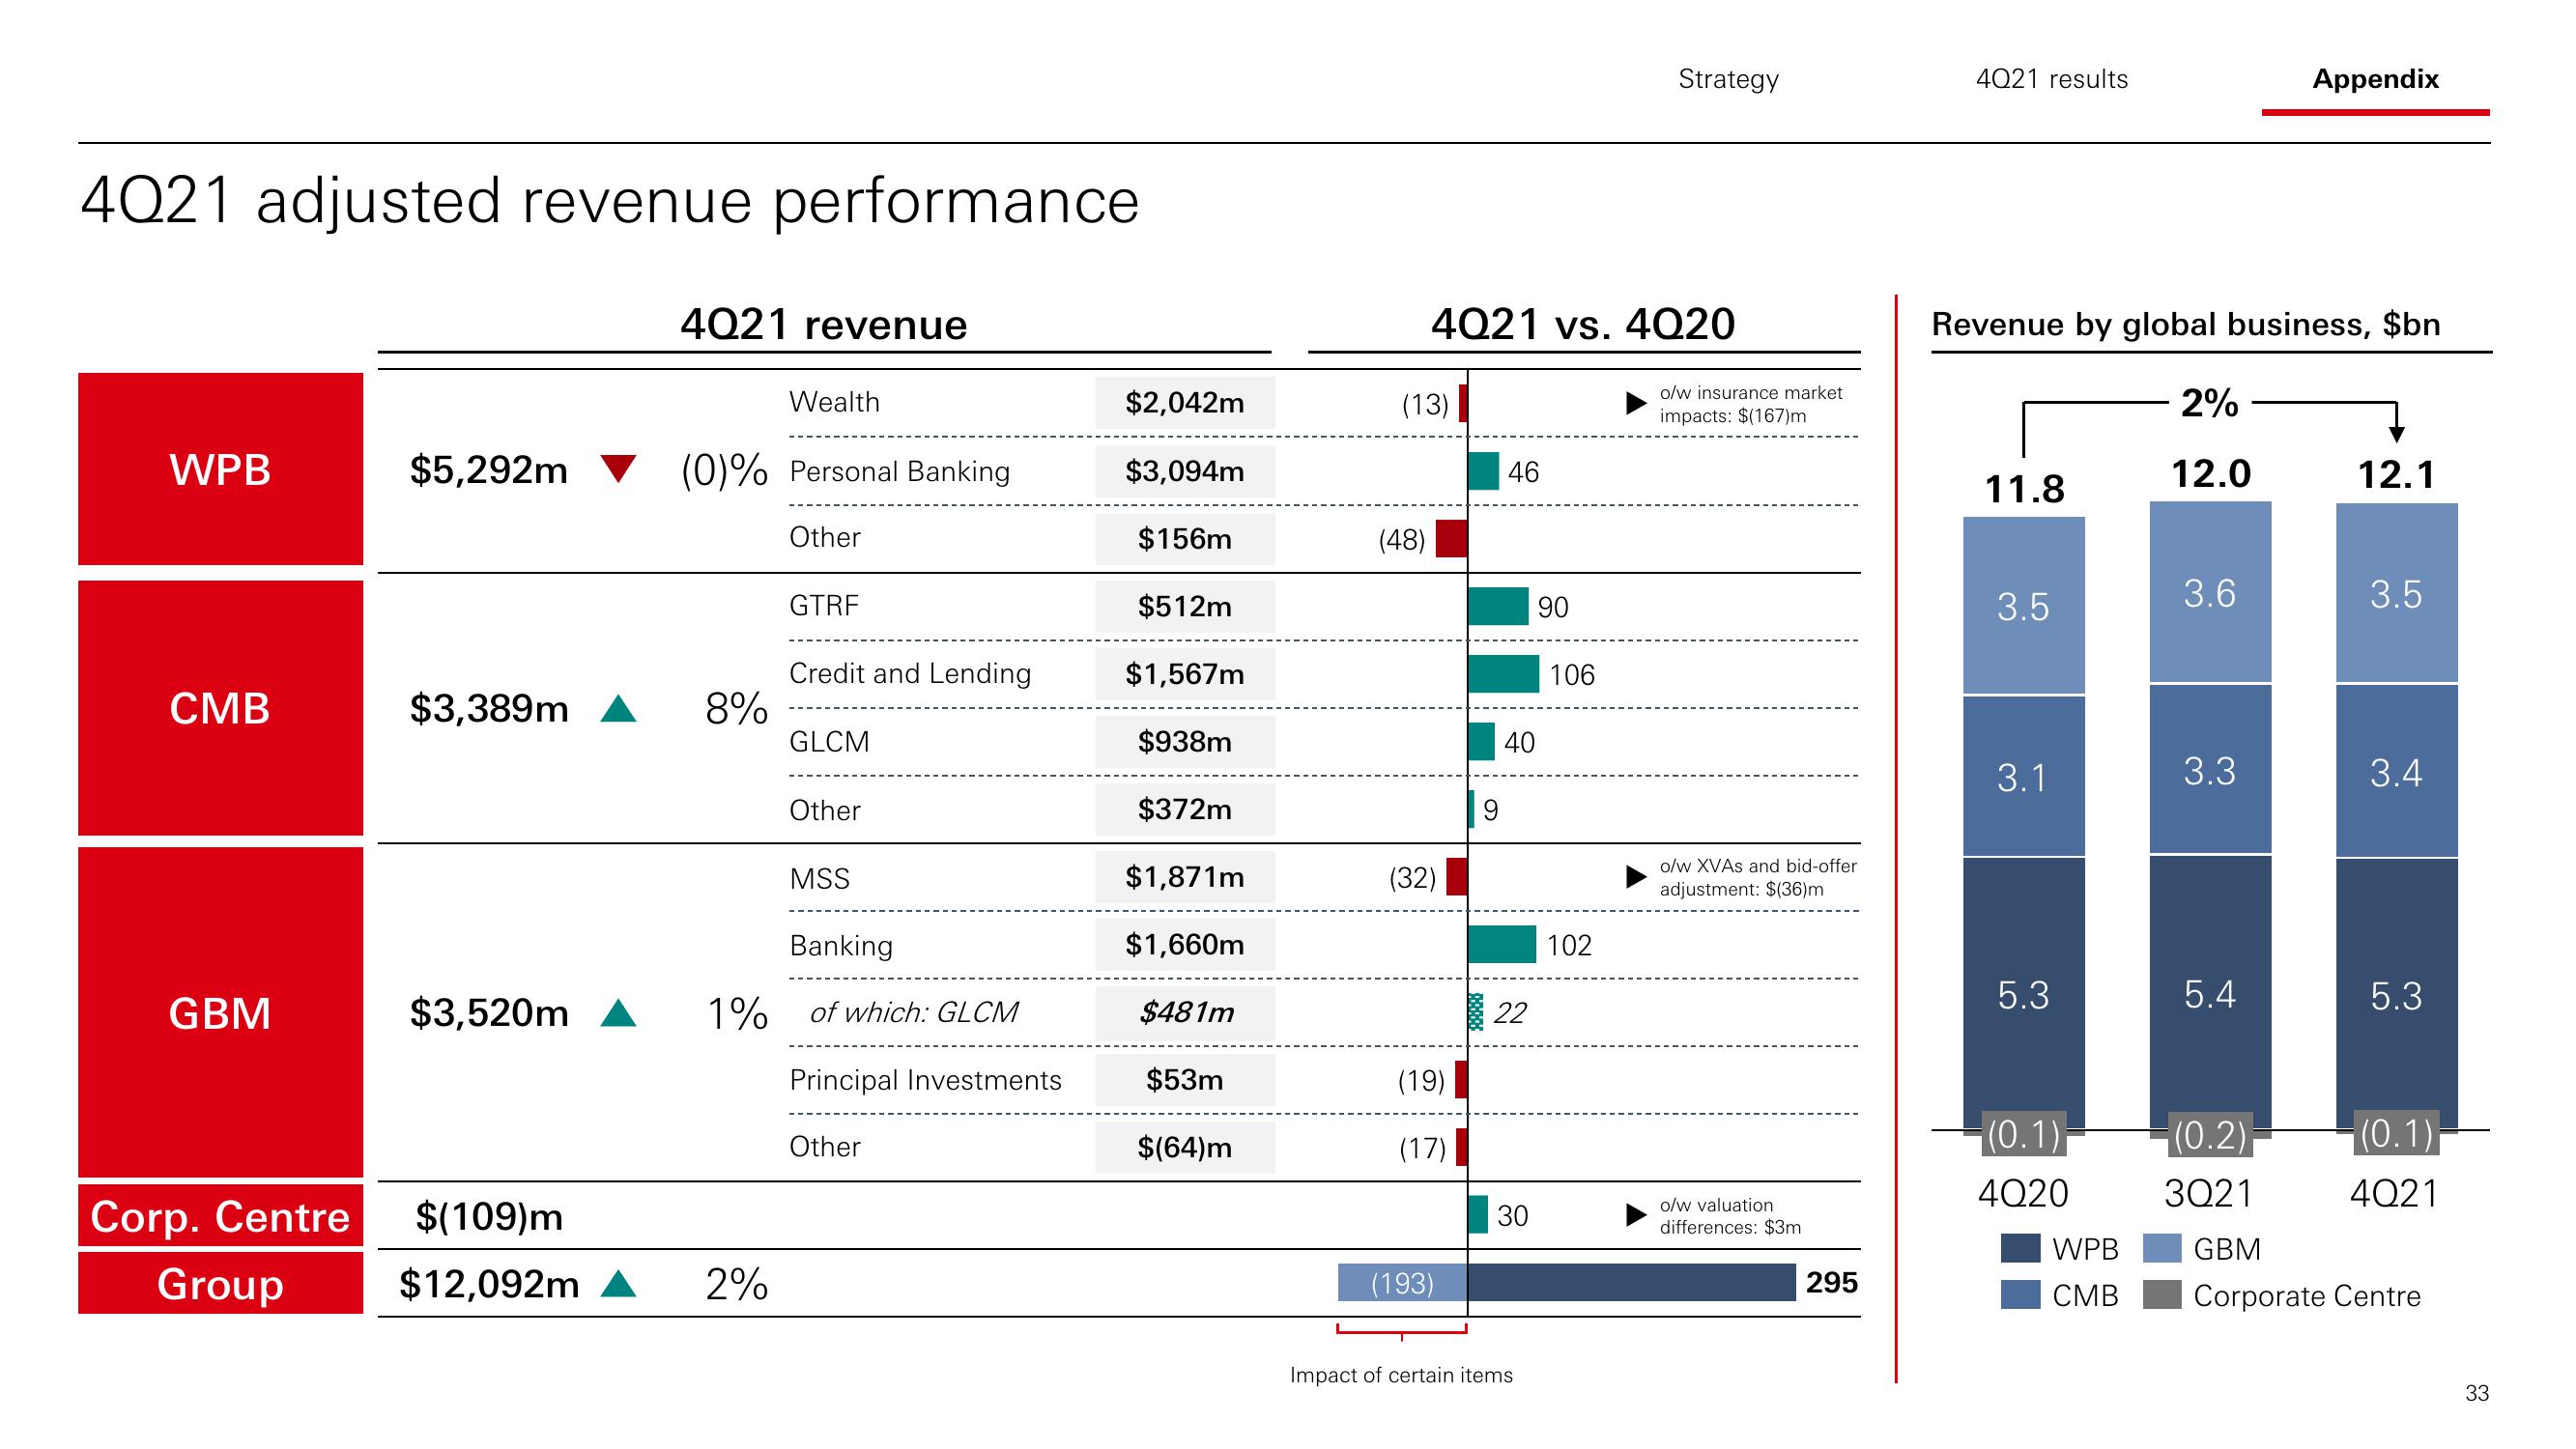This screenshot has height=1449, width=2576.
Task: Click the $(109)m Corp. Centre revenue figure
Action: (x=489, y=1216)
